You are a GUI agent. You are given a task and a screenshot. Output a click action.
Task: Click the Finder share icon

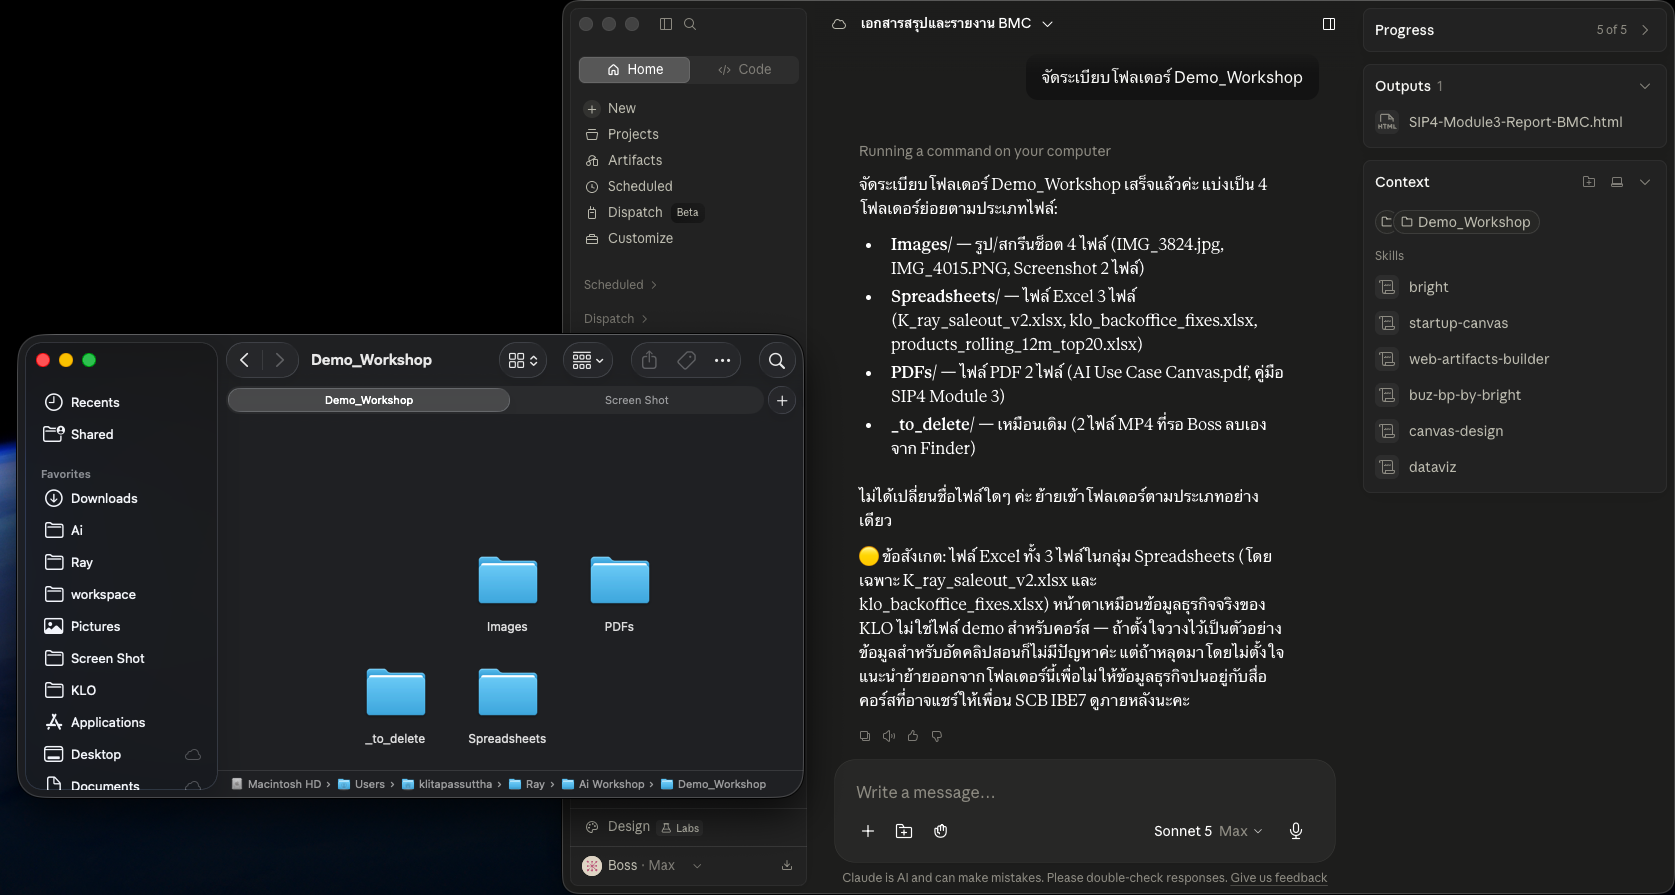[649, 360]
